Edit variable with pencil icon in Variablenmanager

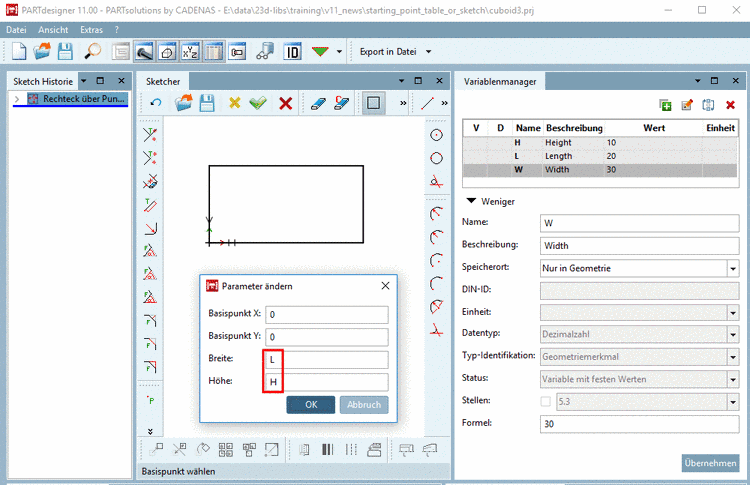coord(687,105)
